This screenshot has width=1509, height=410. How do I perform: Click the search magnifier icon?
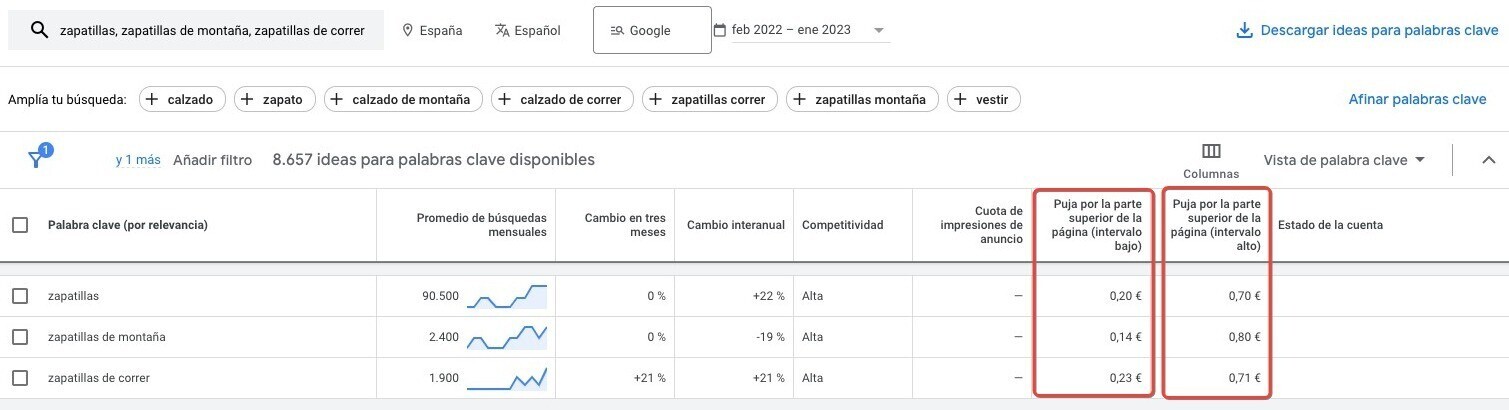(40, 30)
